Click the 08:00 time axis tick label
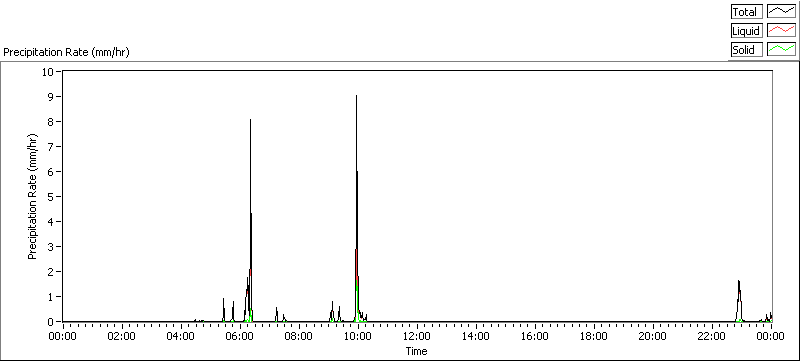This screenshot has height=361, width=800. pos(298,336)
